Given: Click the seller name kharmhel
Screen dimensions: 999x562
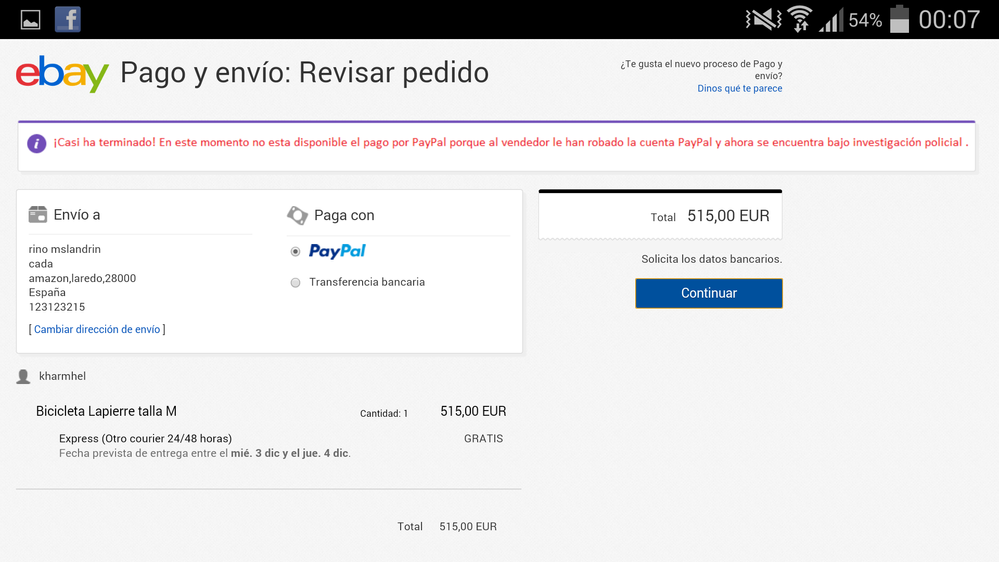Looking at the screenshot, I should 62,376.
